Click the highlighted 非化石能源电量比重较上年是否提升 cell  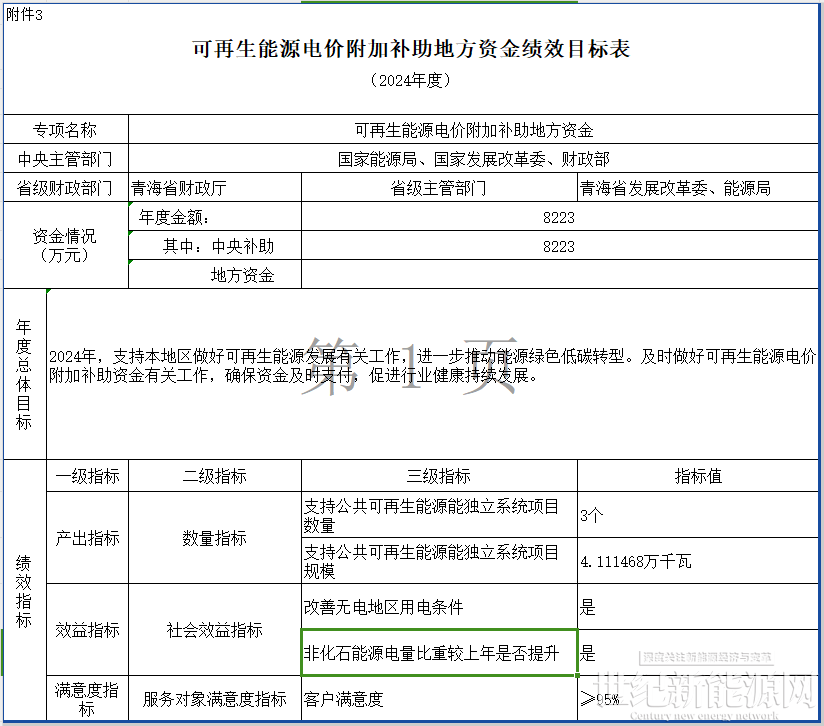tap(439, 652)
